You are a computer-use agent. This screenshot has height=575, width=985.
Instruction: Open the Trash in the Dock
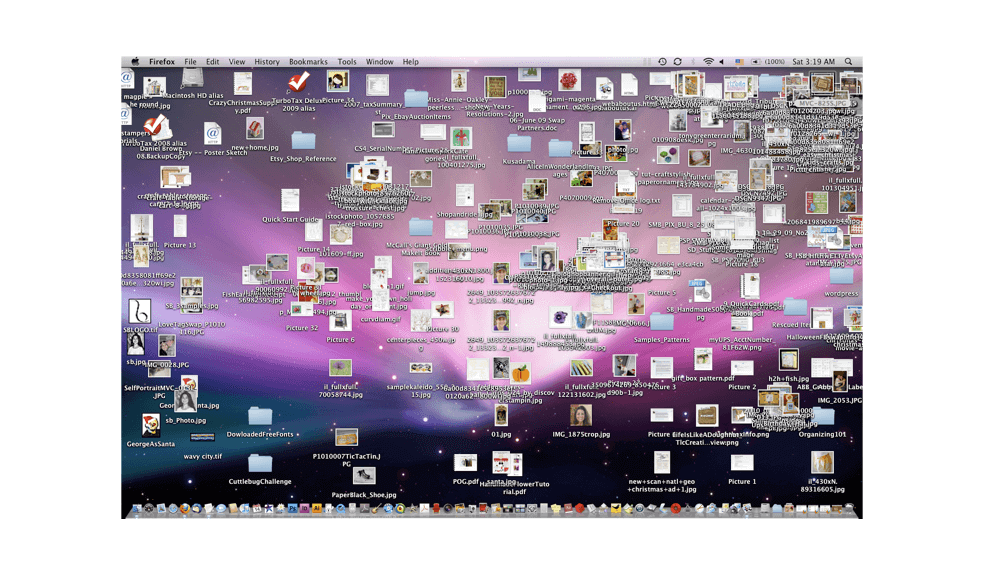pyautogui.click(x=849, y=508)
